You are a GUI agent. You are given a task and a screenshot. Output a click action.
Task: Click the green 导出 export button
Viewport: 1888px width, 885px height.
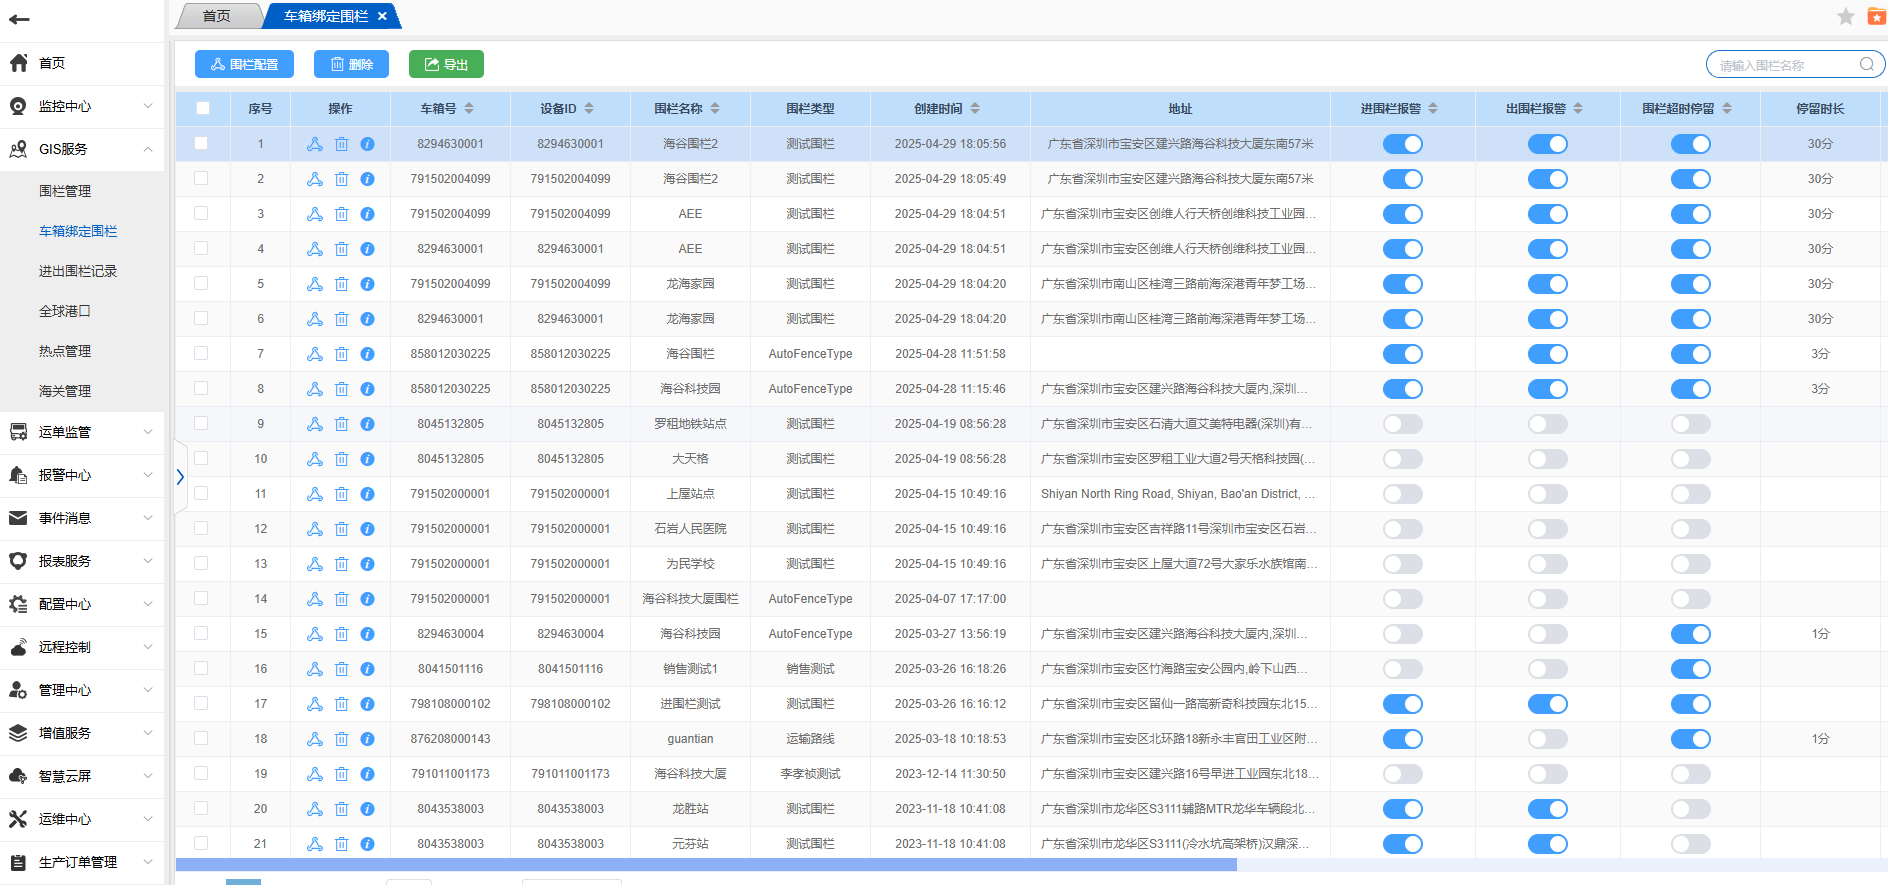point(446,64)
